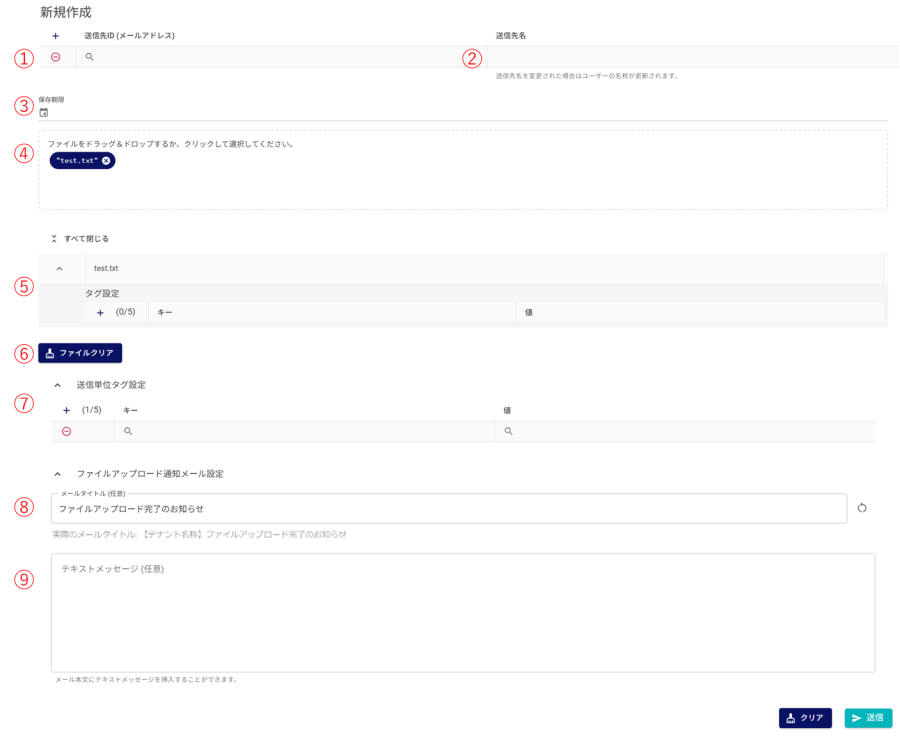Remove the test.txt chip with its x icon
Image resolution: width=900 pixels, height=744 pixels.
tap(106, 161)
